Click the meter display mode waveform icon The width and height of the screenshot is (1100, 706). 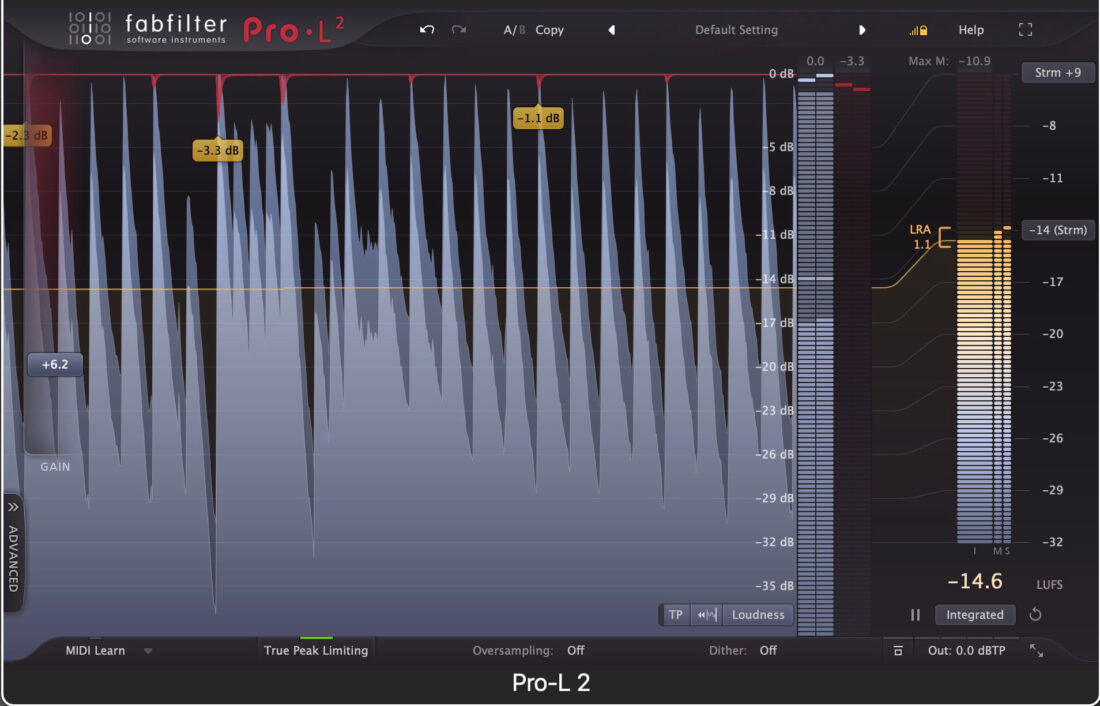[706, 615]
